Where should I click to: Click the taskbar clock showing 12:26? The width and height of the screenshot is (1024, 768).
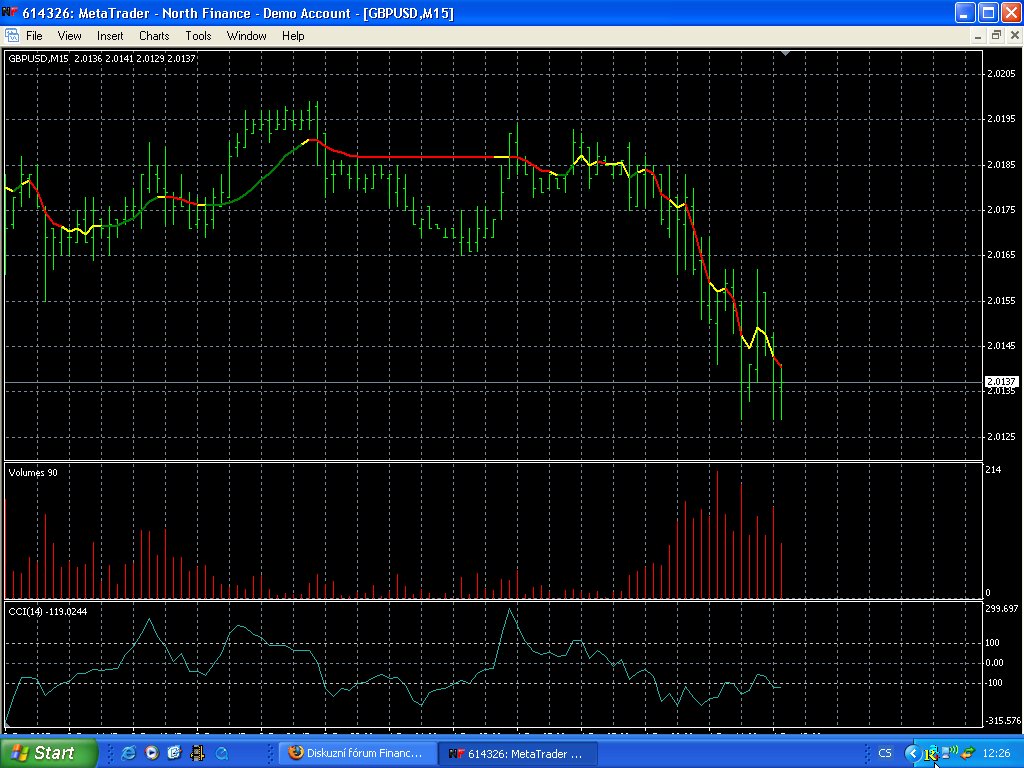pyautogui.click(x=996, y=752)
